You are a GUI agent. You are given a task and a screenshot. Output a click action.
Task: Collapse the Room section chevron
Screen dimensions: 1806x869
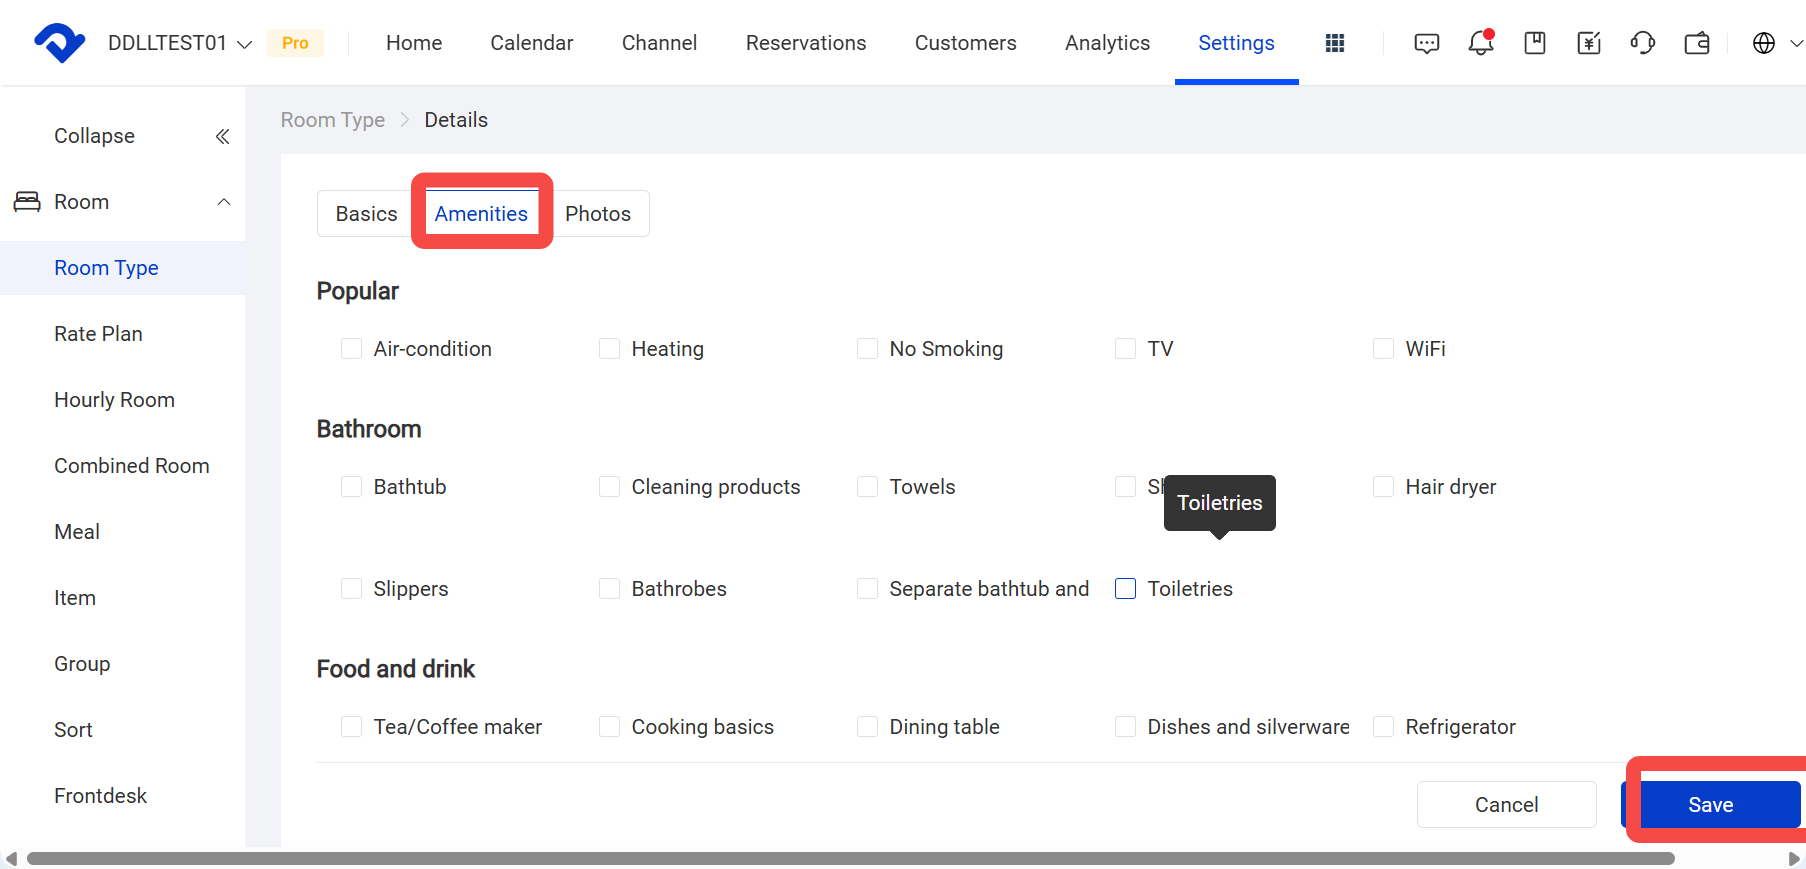click(224, 202)
